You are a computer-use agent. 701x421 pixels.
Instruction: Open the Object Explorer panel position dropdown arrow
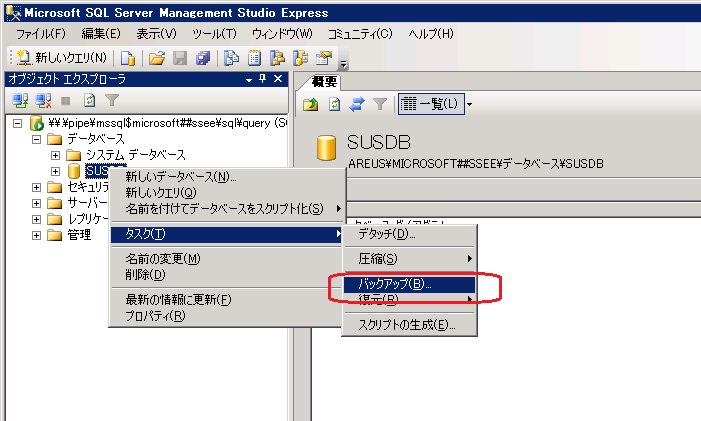(249, 80)
